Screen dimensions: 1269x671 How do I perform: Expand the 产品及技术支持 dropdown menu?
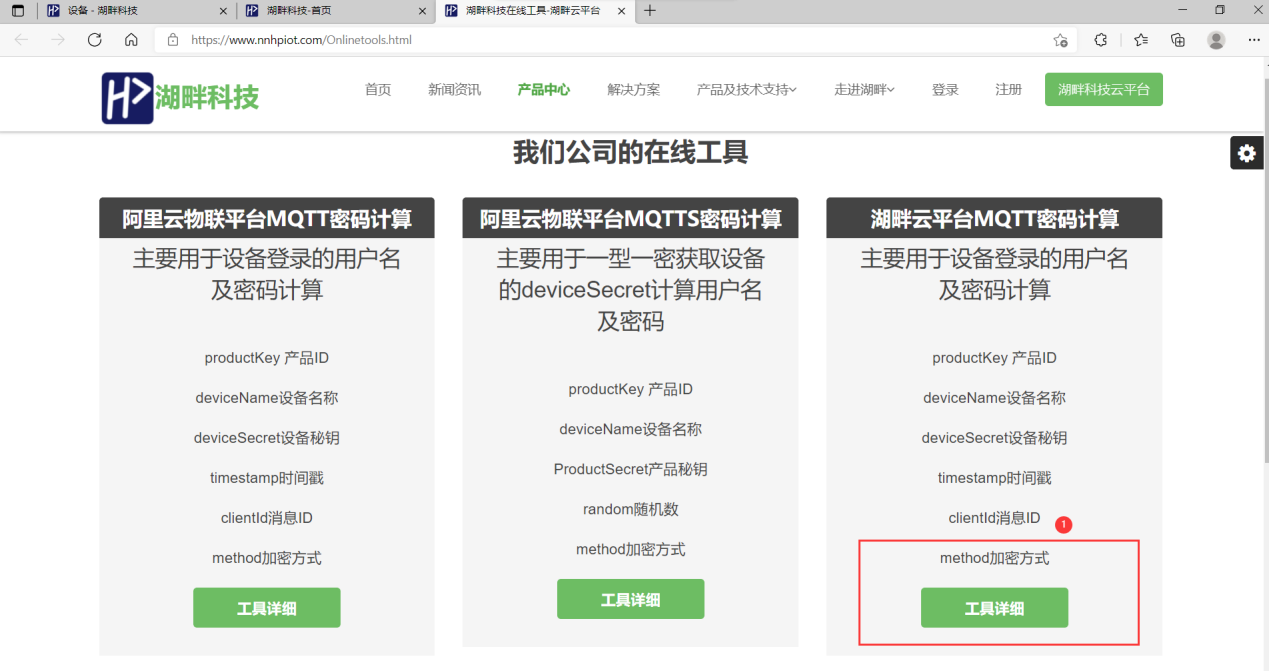[747, 90]
